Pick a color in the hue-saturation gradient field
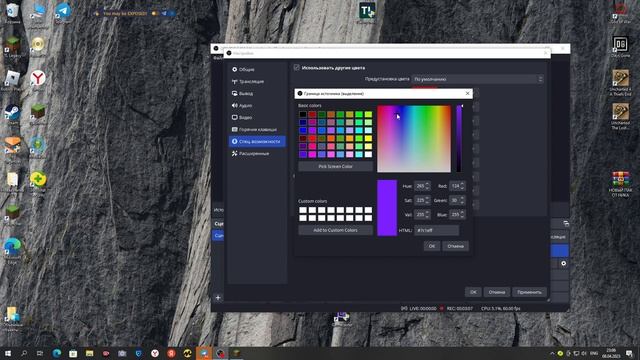Screen dimensions: 640x360 [x=414, y=139]
